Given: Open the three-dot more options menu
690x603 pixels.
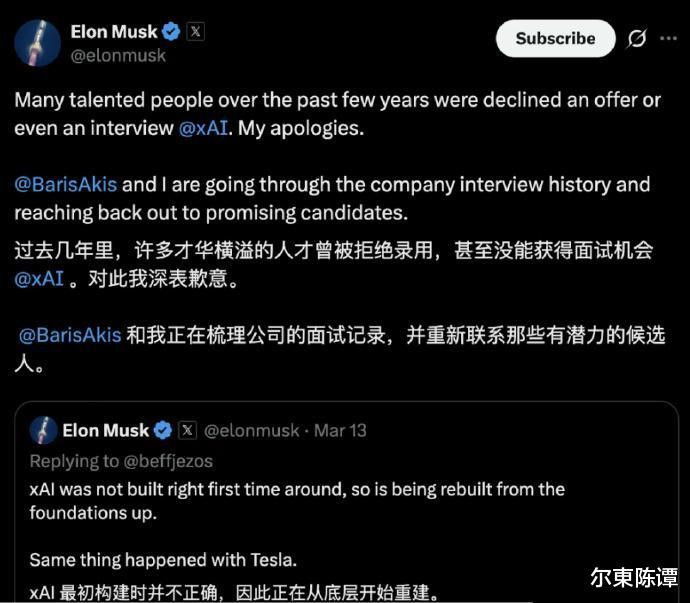Looking at the screenshot, I should [x=667, y=39].
